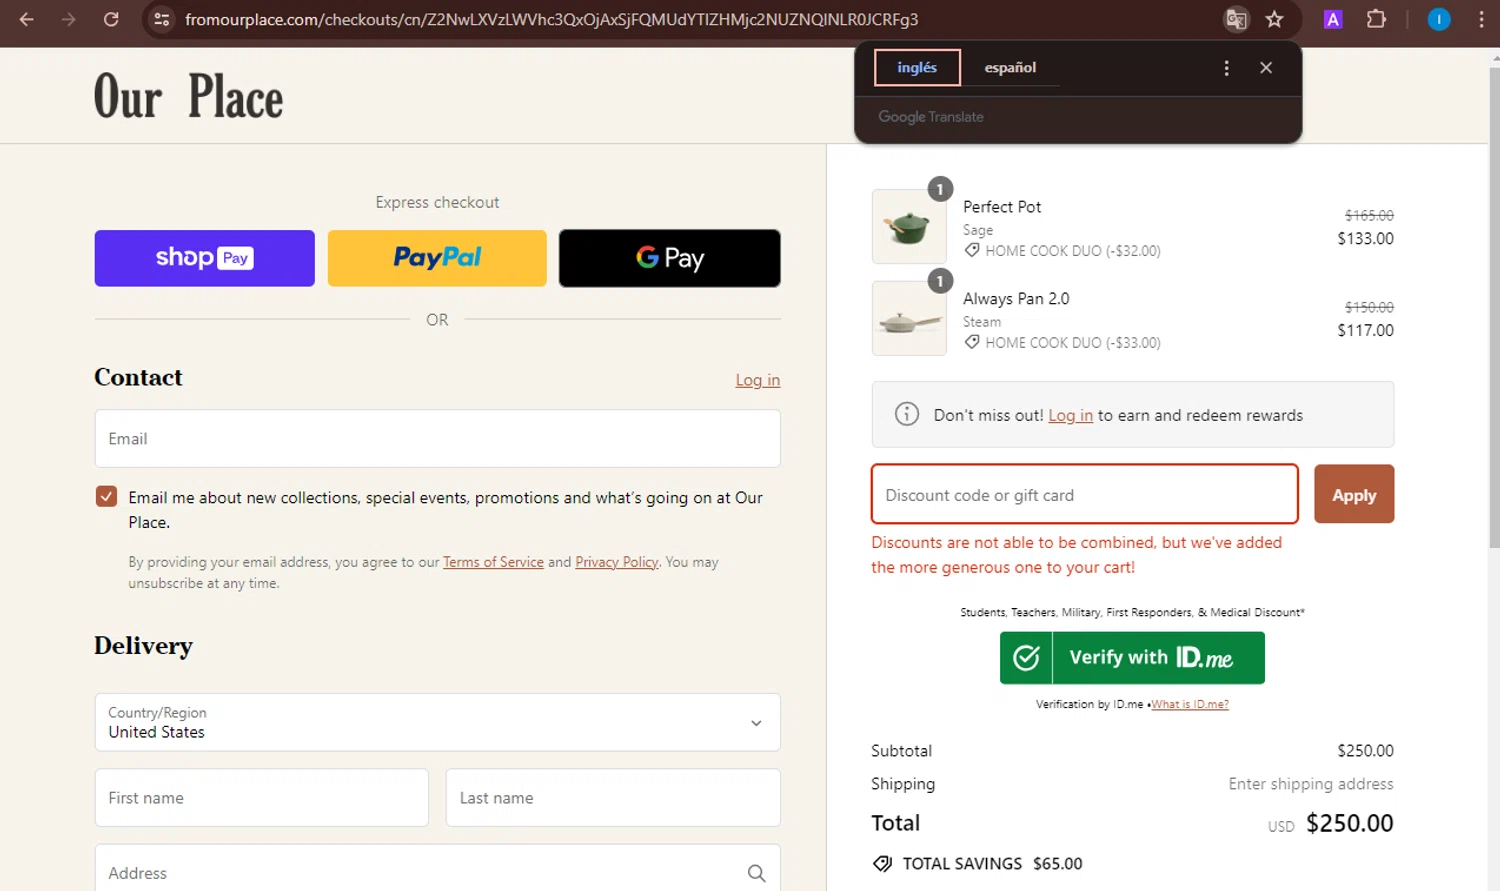Screen dimensions: 1500x891
Task: Click the Google Translate icon in address bar
Action: click(1236, 19)
